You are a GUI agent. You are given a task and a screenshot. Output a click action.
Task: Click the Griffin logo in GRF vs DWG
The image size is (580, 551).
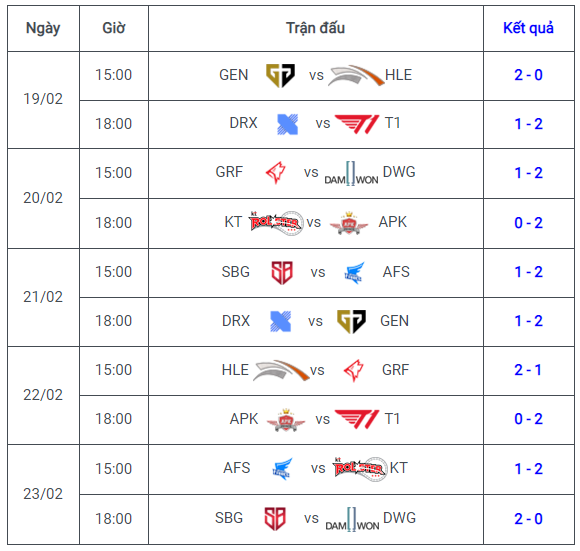tap(276, 173)
